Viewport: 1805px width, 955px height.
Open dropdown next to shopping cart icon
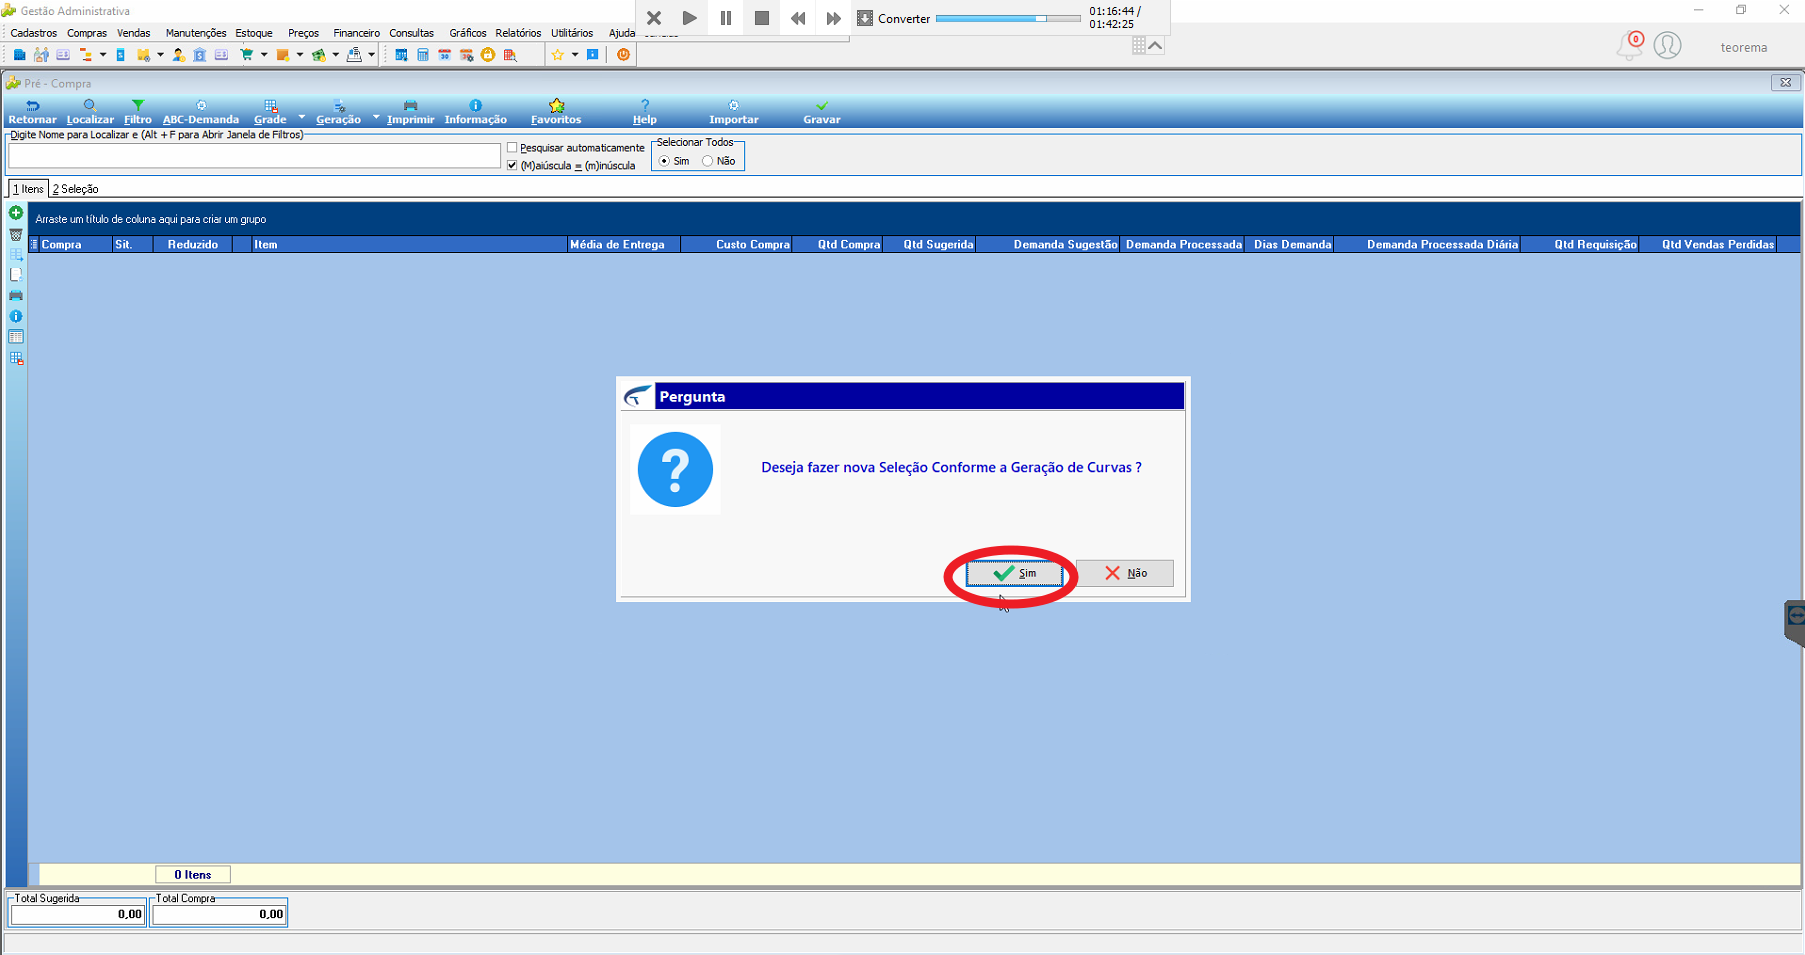(x=264, y=55)
